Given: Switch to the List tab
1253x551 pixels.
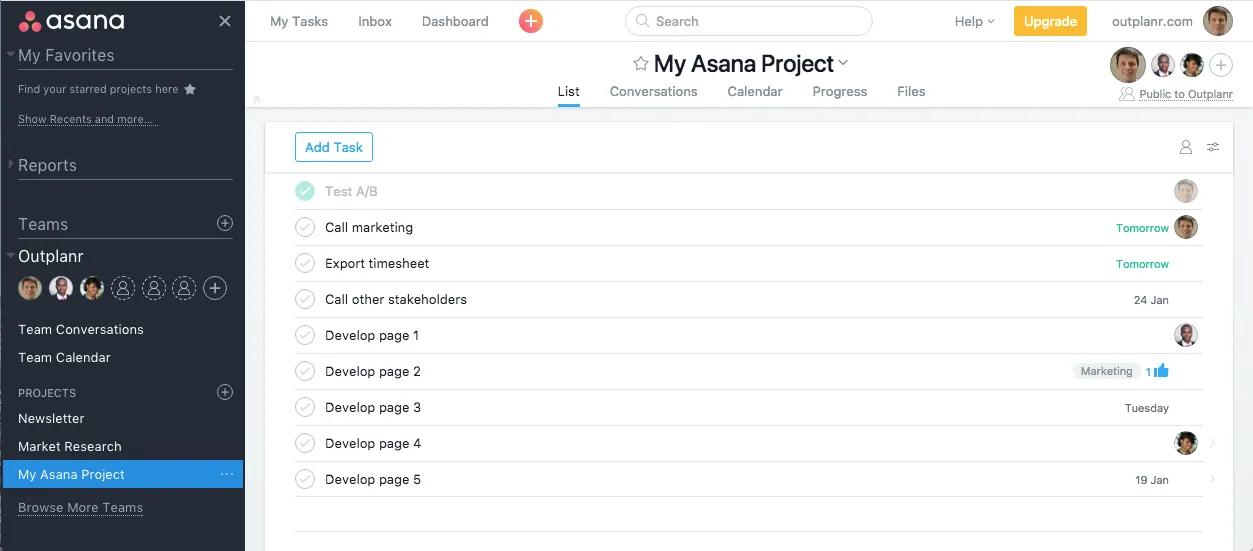Looking at the screenshot, I should (569, 91).
